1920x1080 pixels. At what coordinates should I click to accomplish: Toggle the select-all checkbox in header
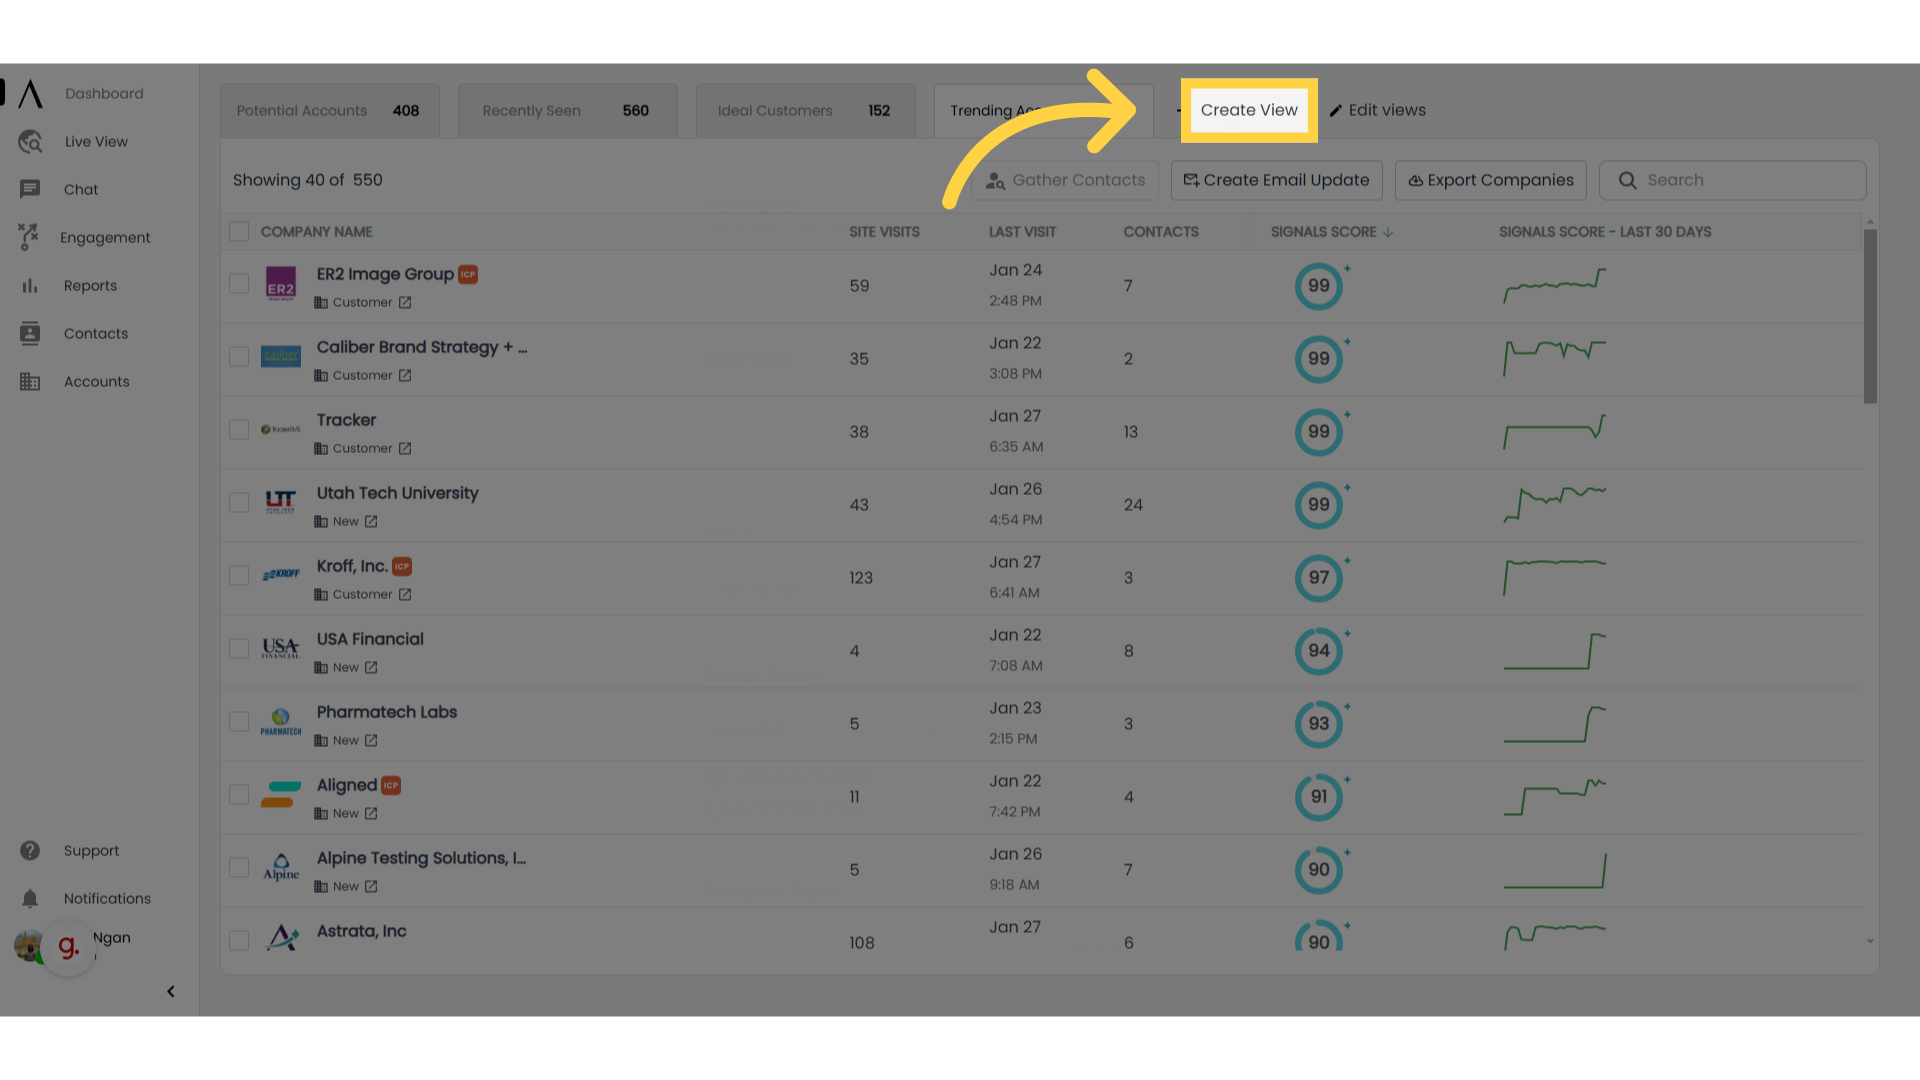pos(239,232)
